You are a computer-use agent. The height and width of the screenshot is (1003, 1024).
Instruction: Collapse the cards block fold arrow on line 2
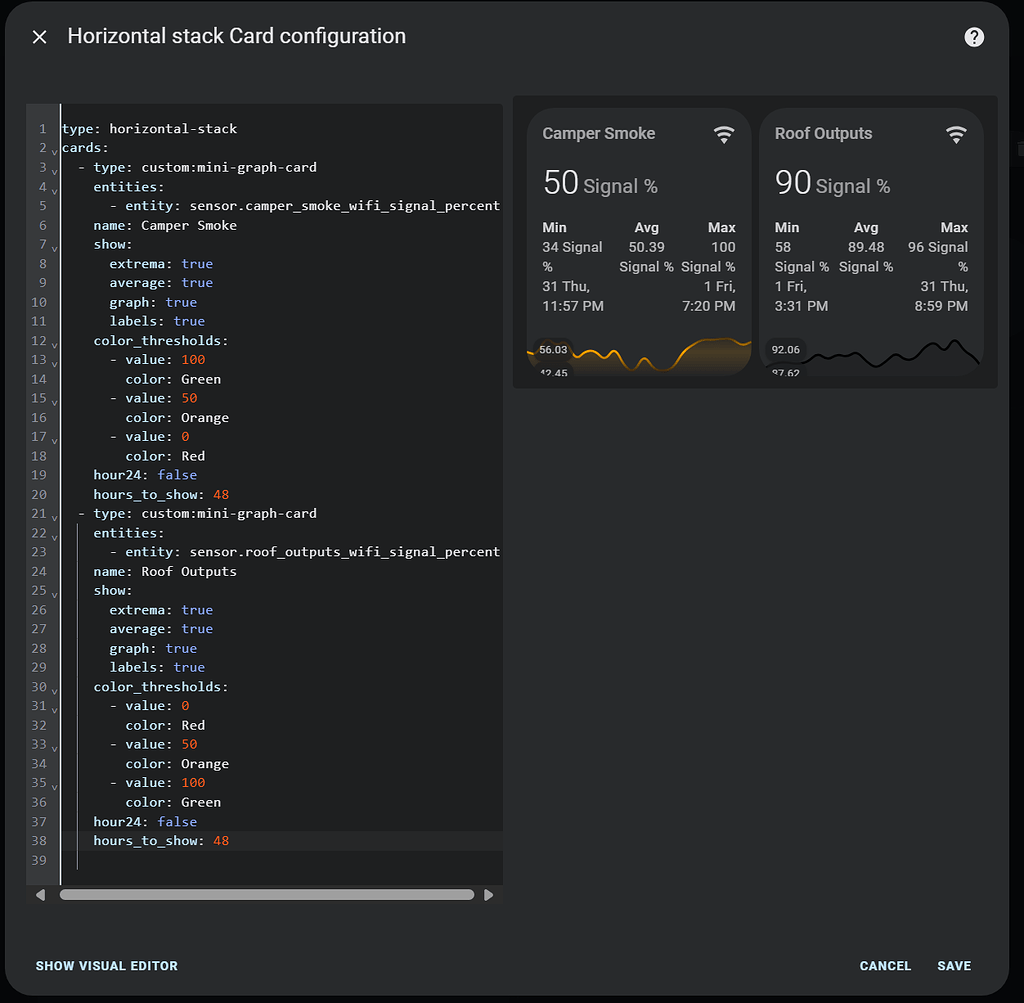coord(55,149)
